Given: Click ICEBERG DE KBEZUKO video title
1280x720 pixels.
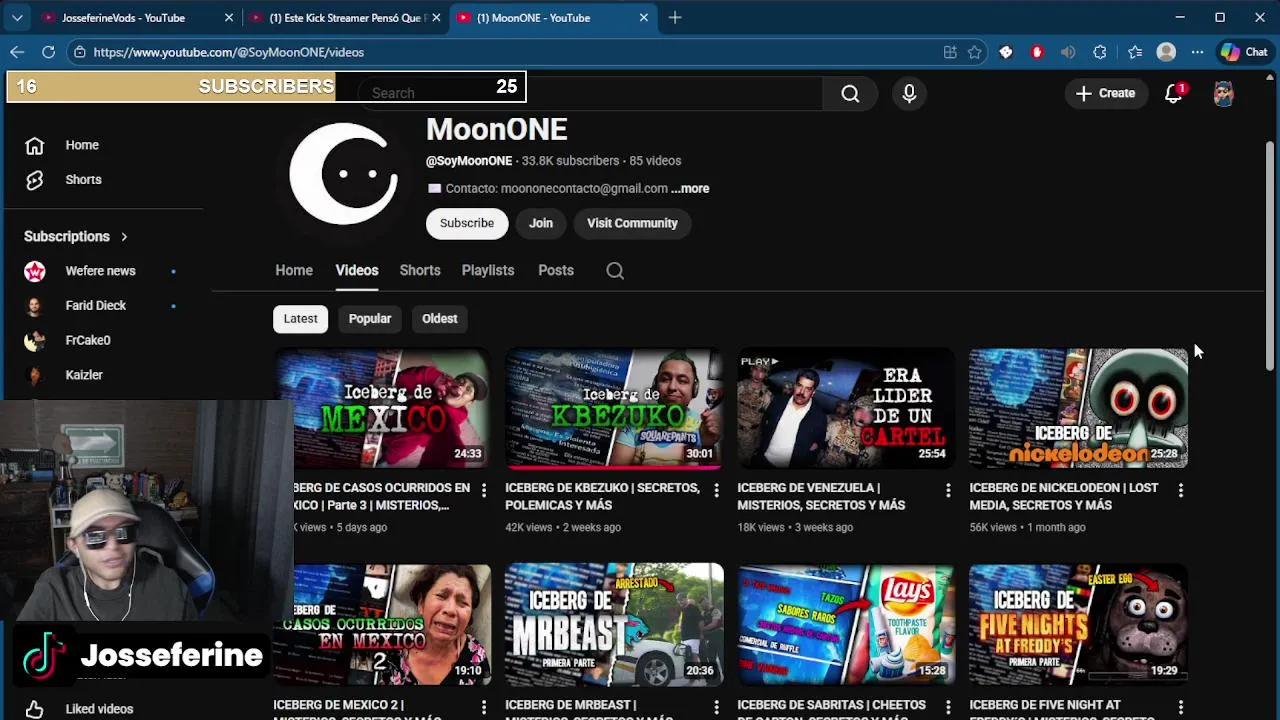Looking at the screenshot, I should [x=602, y=496].
